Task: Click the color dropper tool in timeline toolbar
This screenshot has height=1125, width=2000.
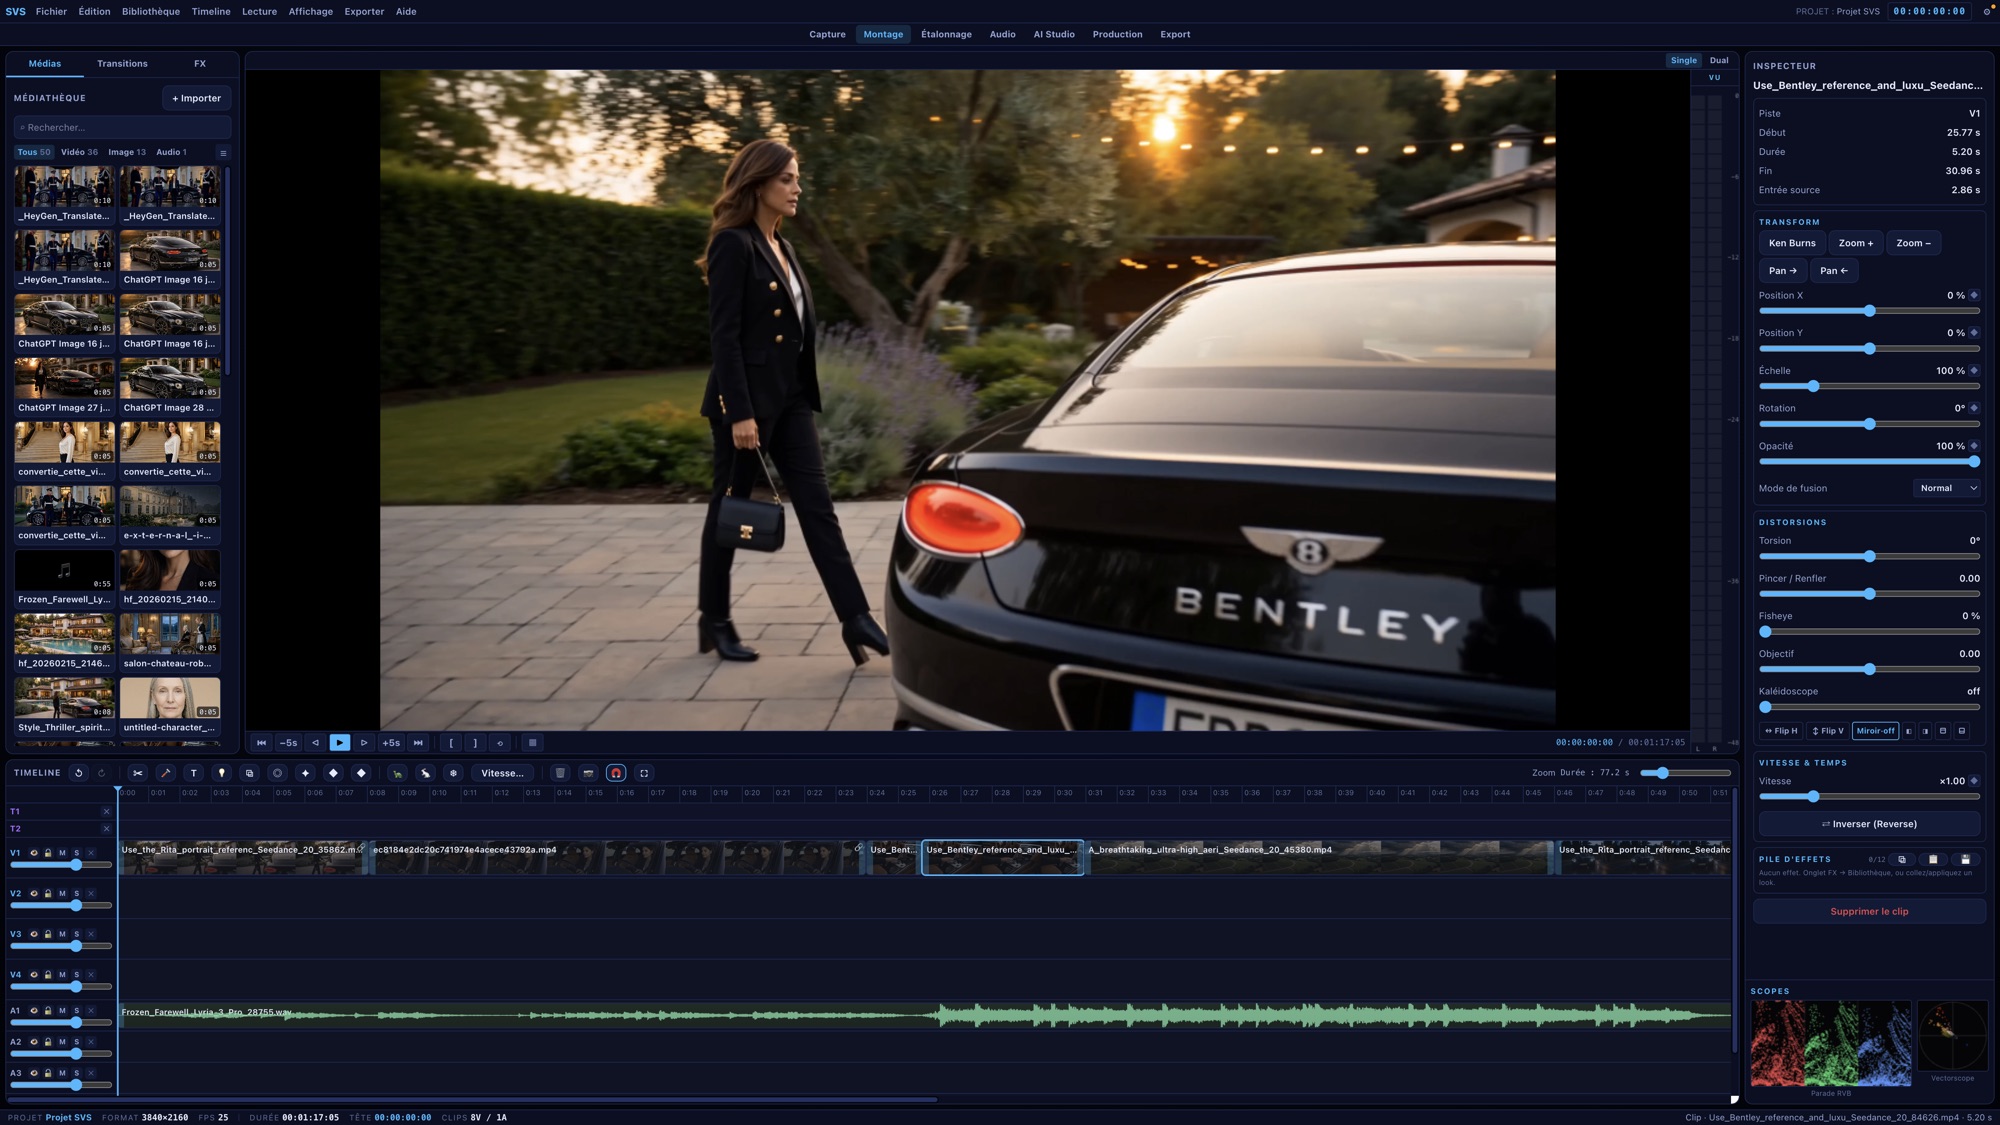Action: coord(166,773)
